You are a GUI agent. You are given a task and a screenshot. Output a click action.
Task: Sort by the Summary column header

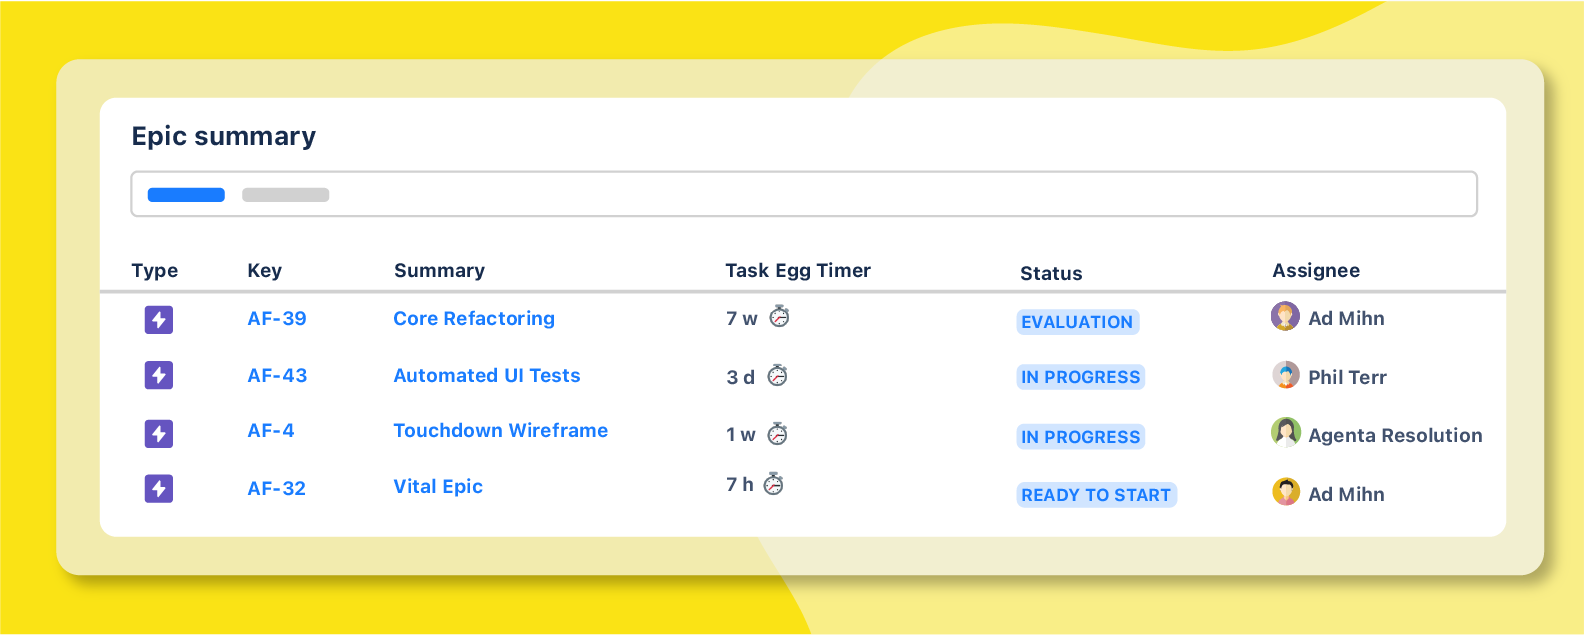pos(439,271)
